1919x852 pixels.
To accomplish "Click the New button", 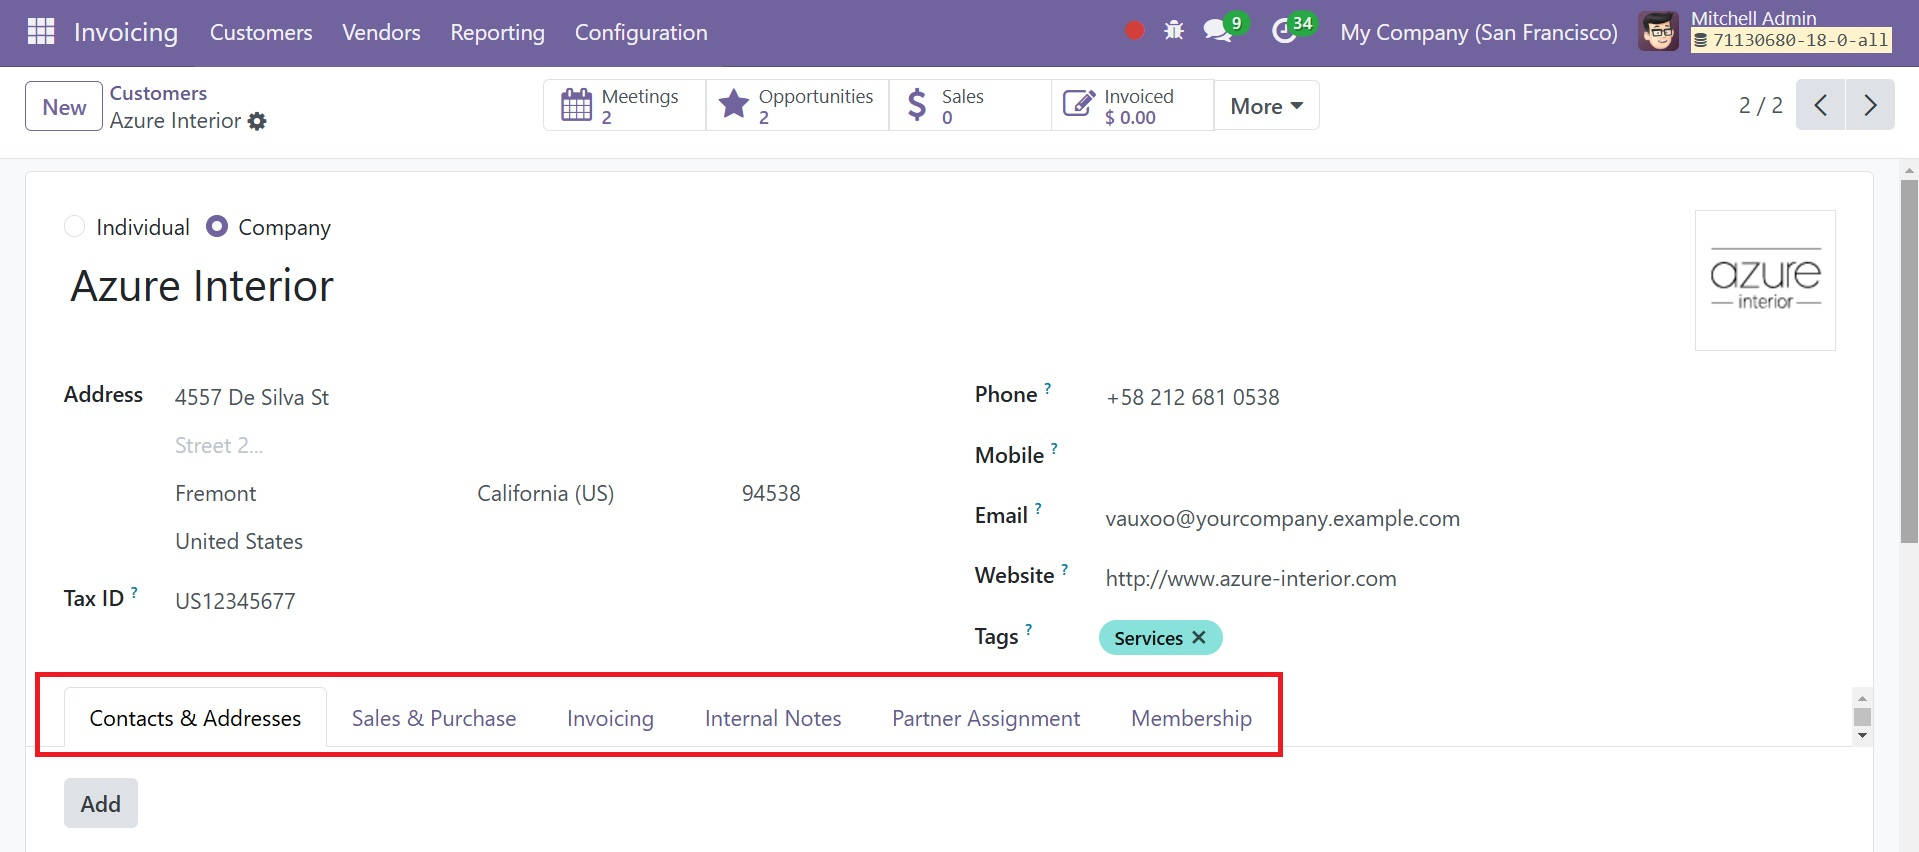I will tap(64, 106).
